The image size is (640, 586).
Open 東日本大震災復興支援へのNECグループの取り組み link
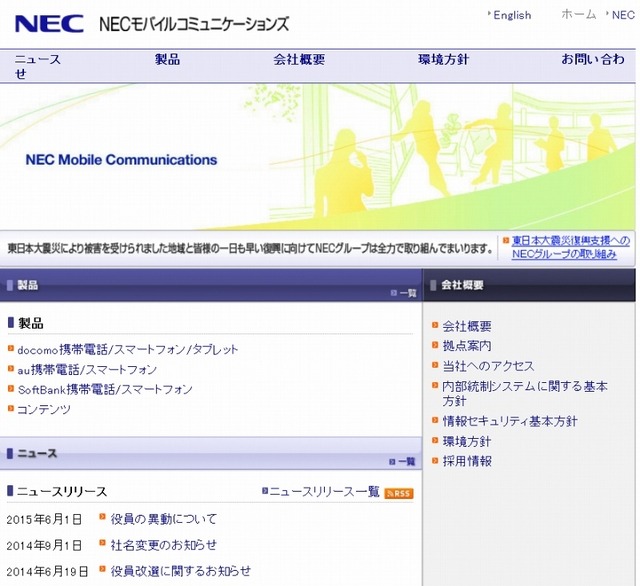[x=570, y=247]
